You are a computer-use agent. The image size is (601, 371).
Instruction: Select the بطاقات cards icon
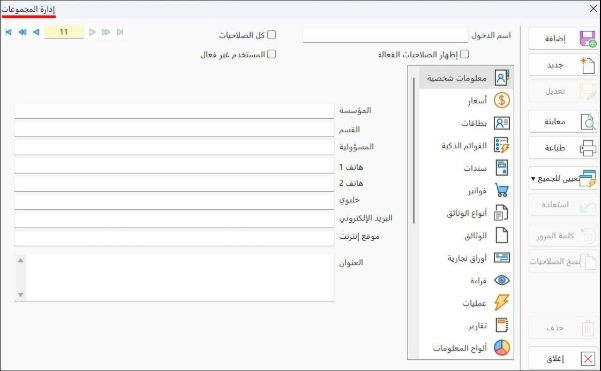point(501,123)
